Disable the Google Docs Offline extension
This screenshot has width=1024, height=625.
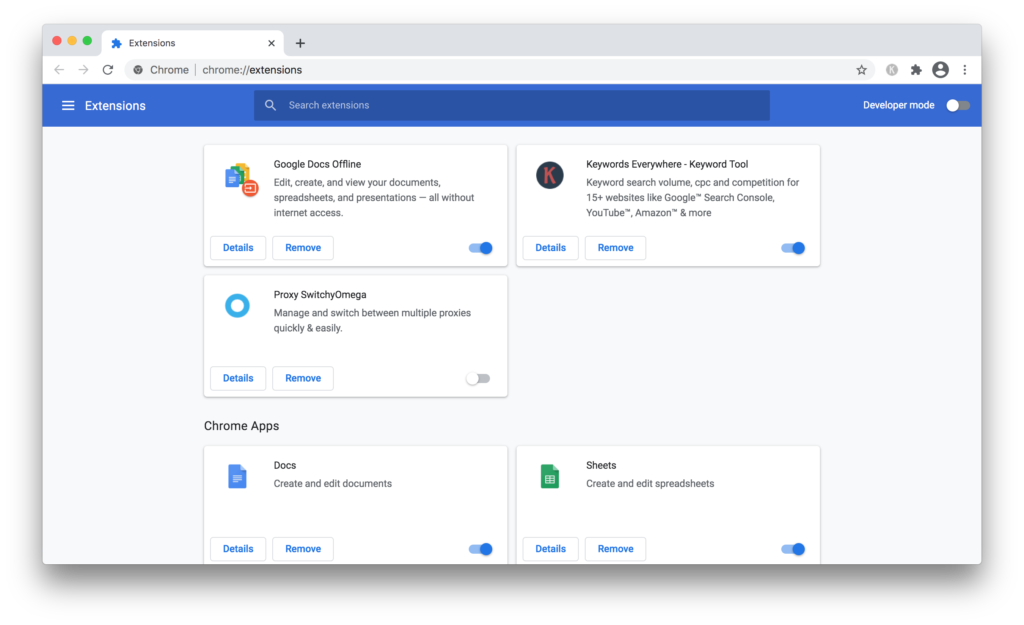[481, 248]
